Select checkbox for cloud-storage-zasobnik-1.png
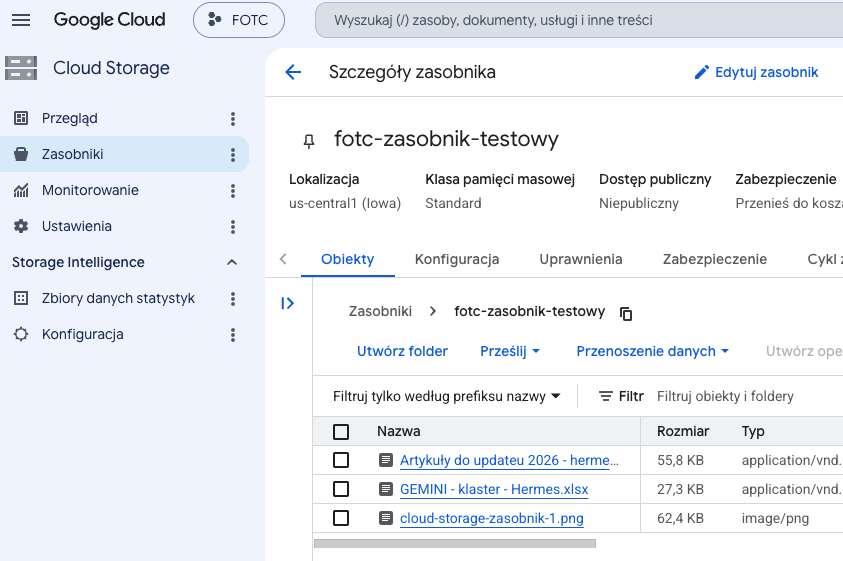843x561 pixels. click(x=341, y=519)
